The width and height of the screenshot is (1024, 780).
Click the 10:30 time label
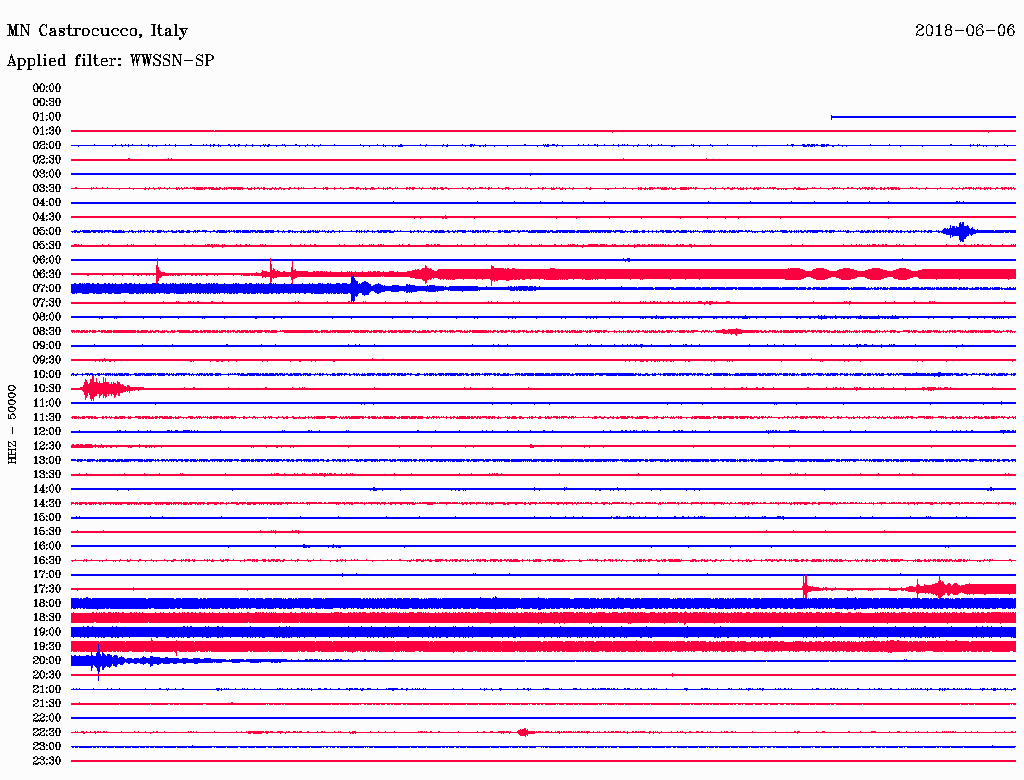(x=46, y=389)
